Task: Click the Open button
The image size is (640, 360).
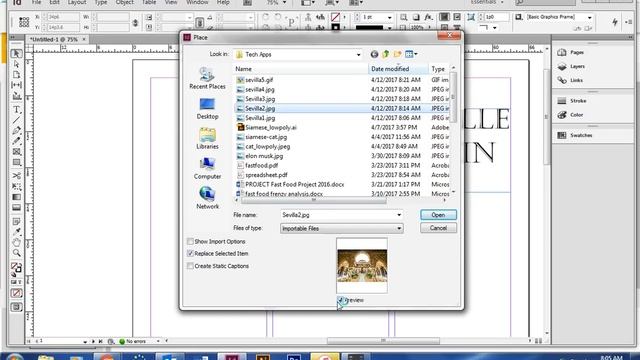Action: point(438,215)
